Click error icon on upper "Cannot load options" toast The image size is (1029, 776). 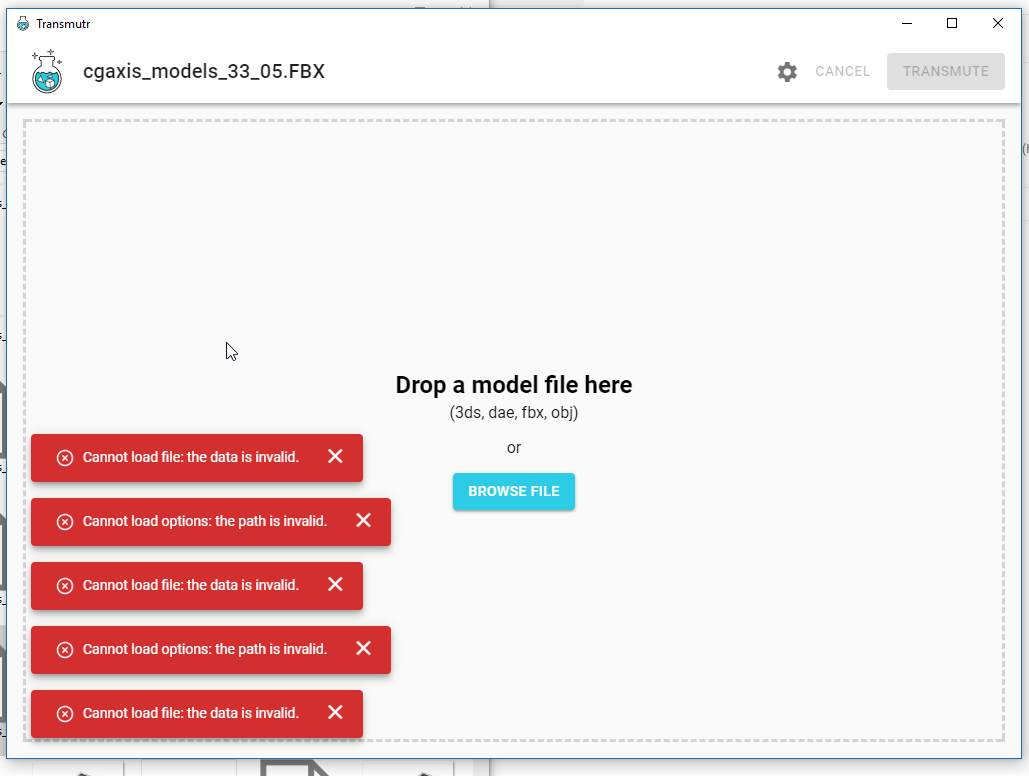[x=65, y=522]
